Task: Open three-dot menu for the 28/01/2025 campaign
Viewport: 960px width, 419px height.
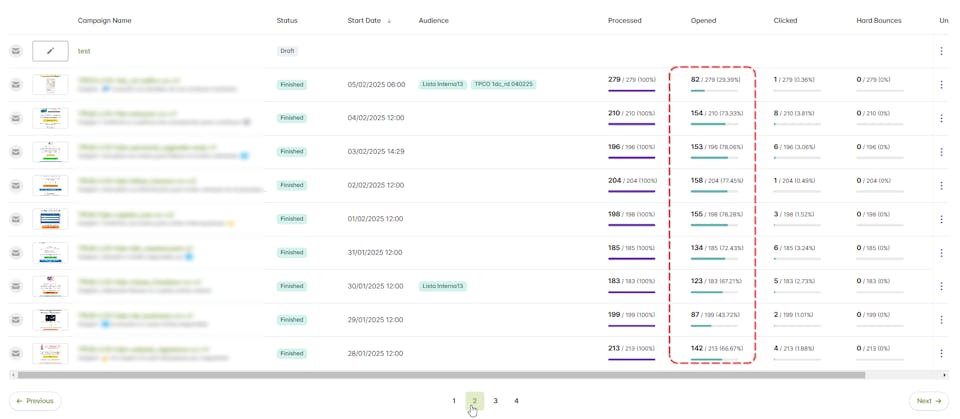Action: coord(941,353)
